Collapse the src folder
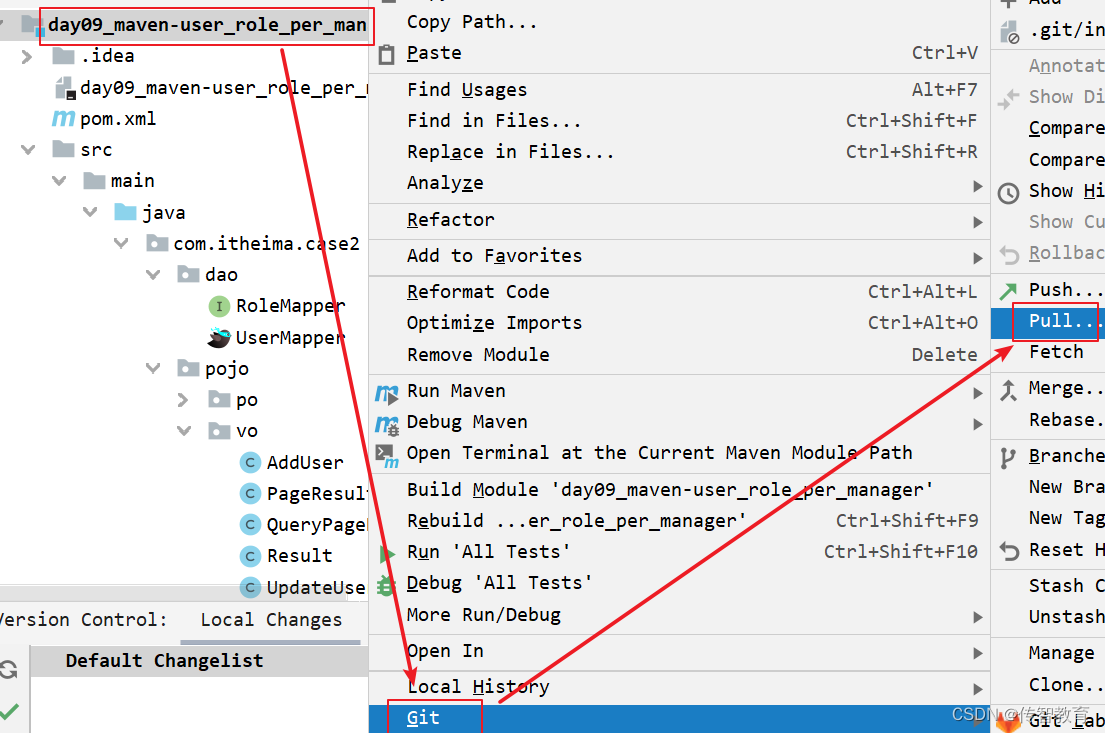Image resolution: width=1105 pixels, height=733 pixels. point(29,150)
